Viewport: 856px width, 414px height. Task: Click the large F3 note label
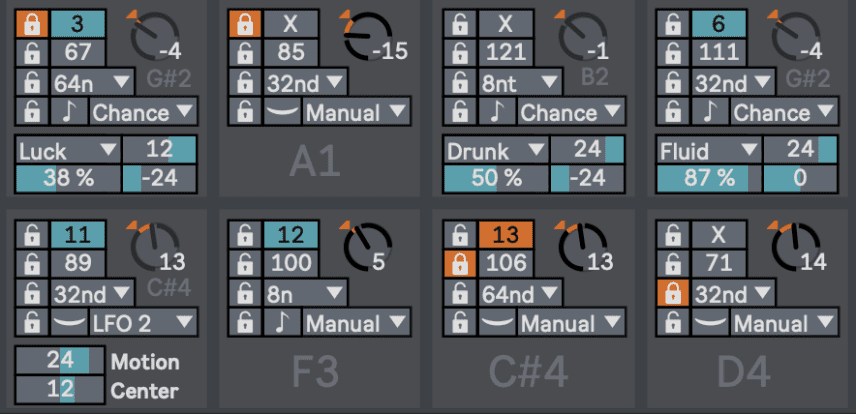315,372
